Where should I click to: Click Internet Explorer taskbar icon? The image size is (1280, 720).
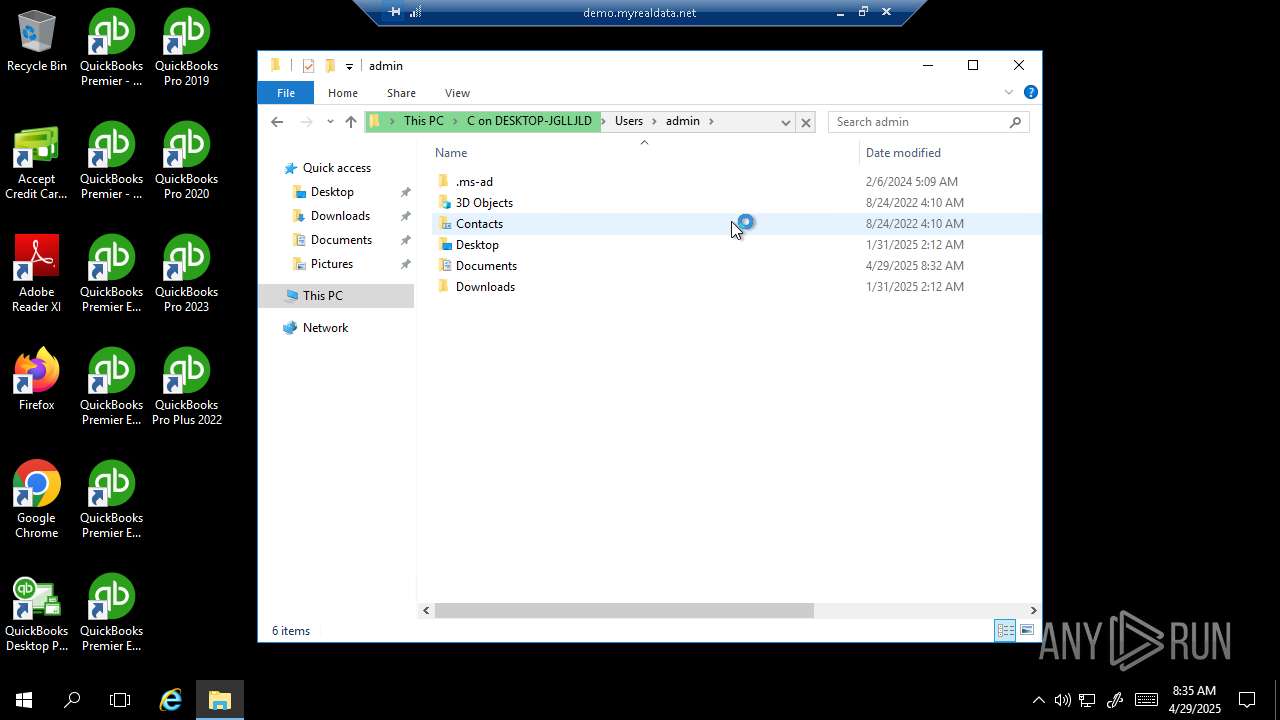click(x=171, y=700)
